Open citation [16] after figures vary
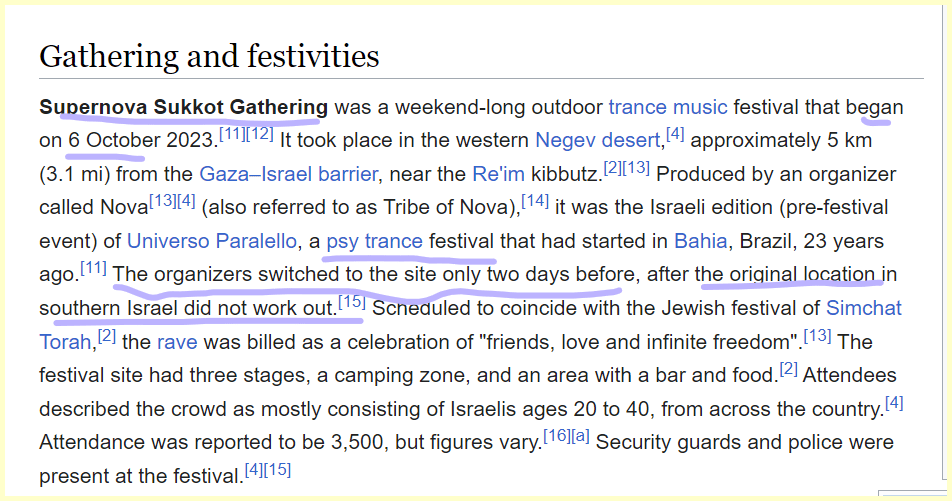Screen dimensions: 952x501 point(555,436)
